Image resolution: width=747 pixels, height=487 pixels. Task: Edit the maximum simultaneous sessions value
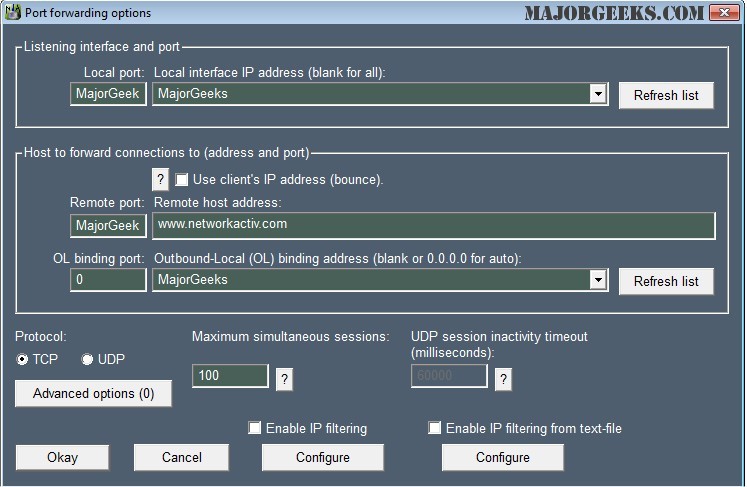[230, 376]
